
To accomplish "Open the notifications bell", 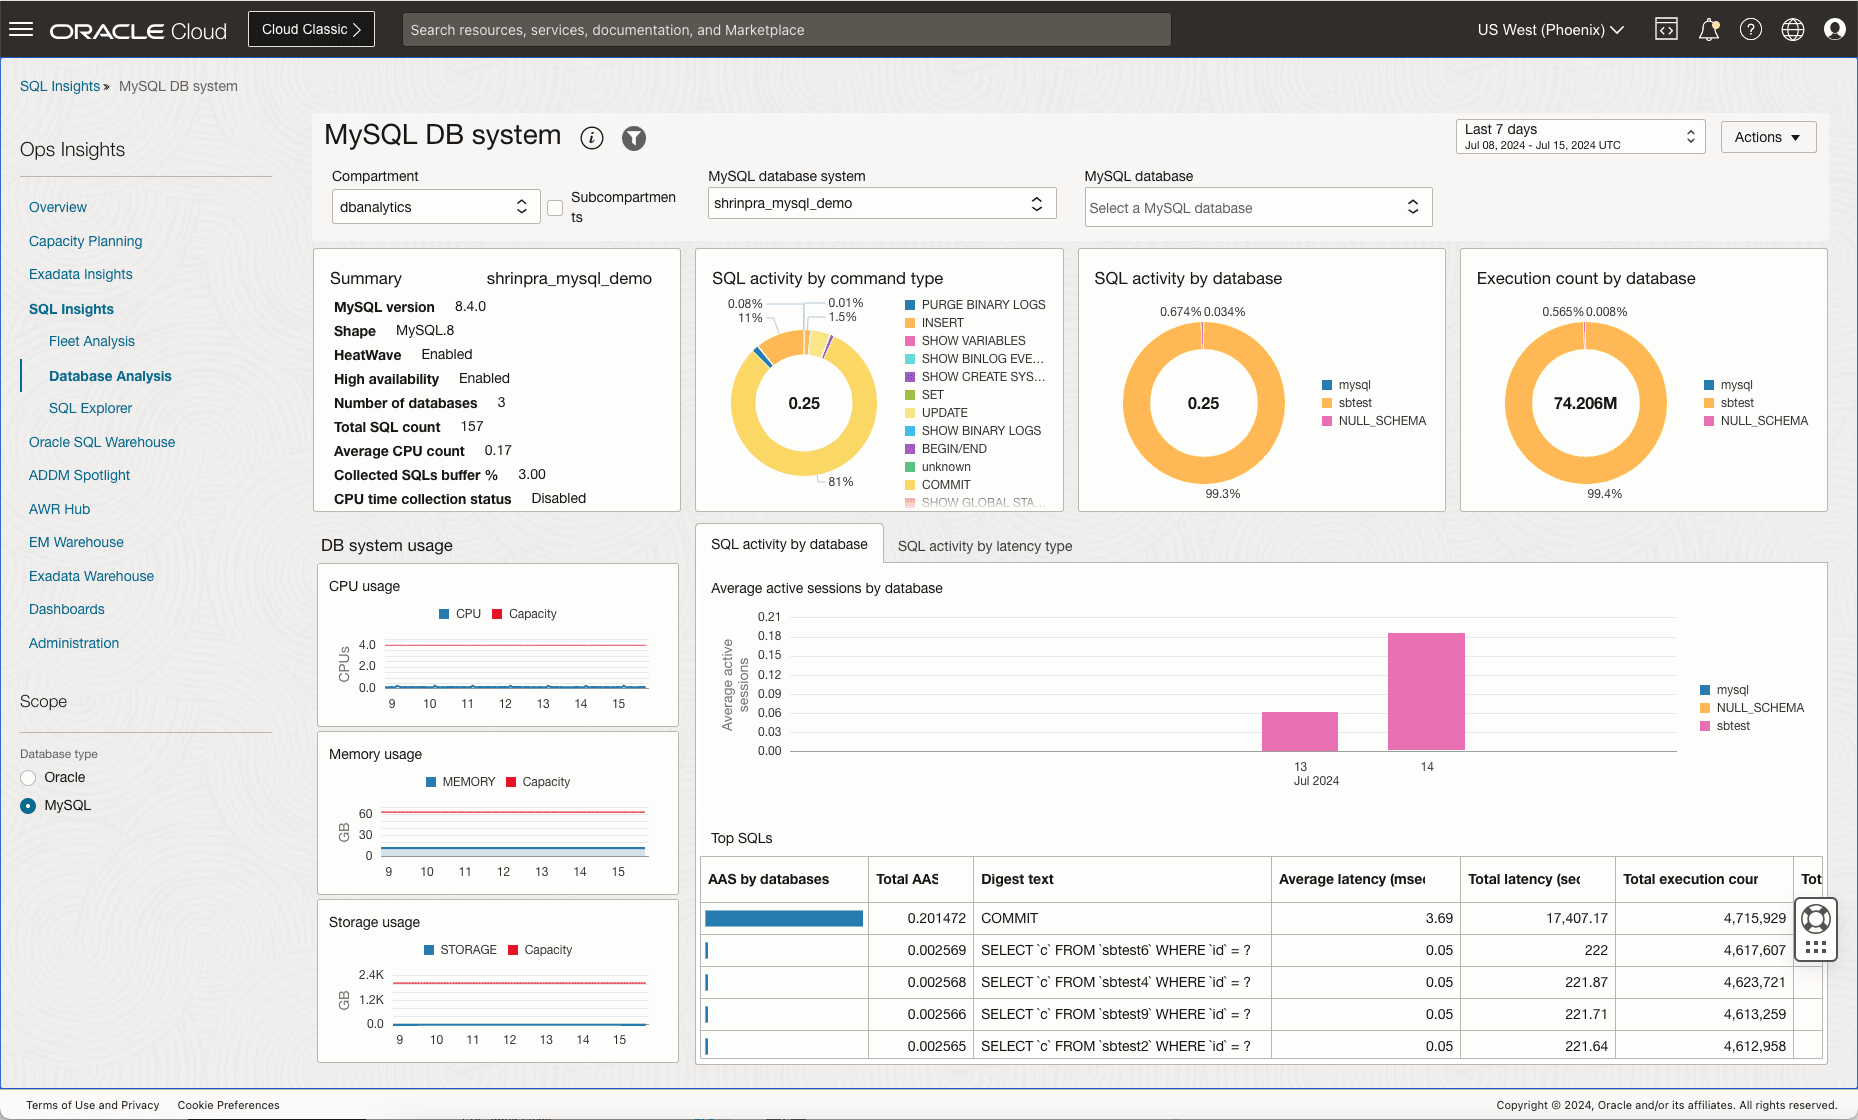I will (x=1709, y=29).
